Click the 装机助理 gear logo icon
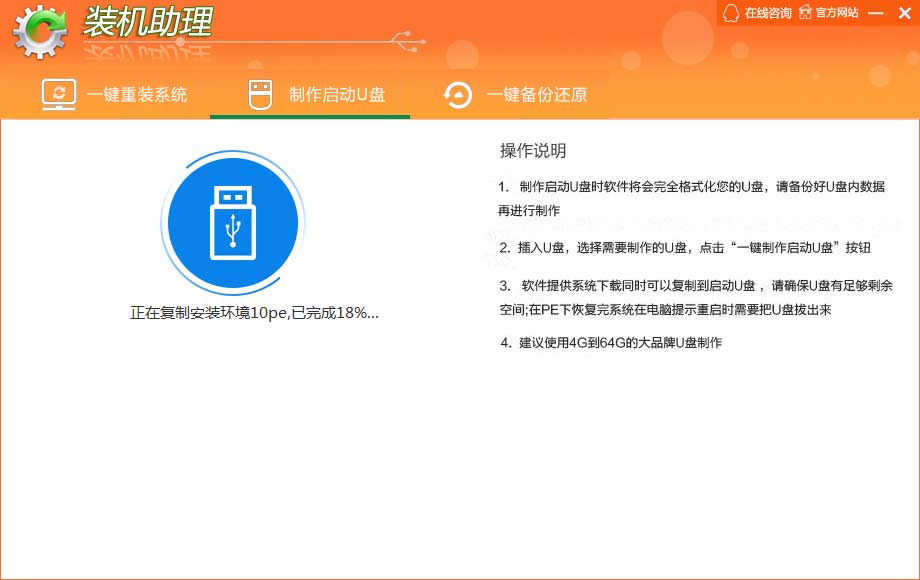This screenshot has height=580, width=920. coord(39,31)
